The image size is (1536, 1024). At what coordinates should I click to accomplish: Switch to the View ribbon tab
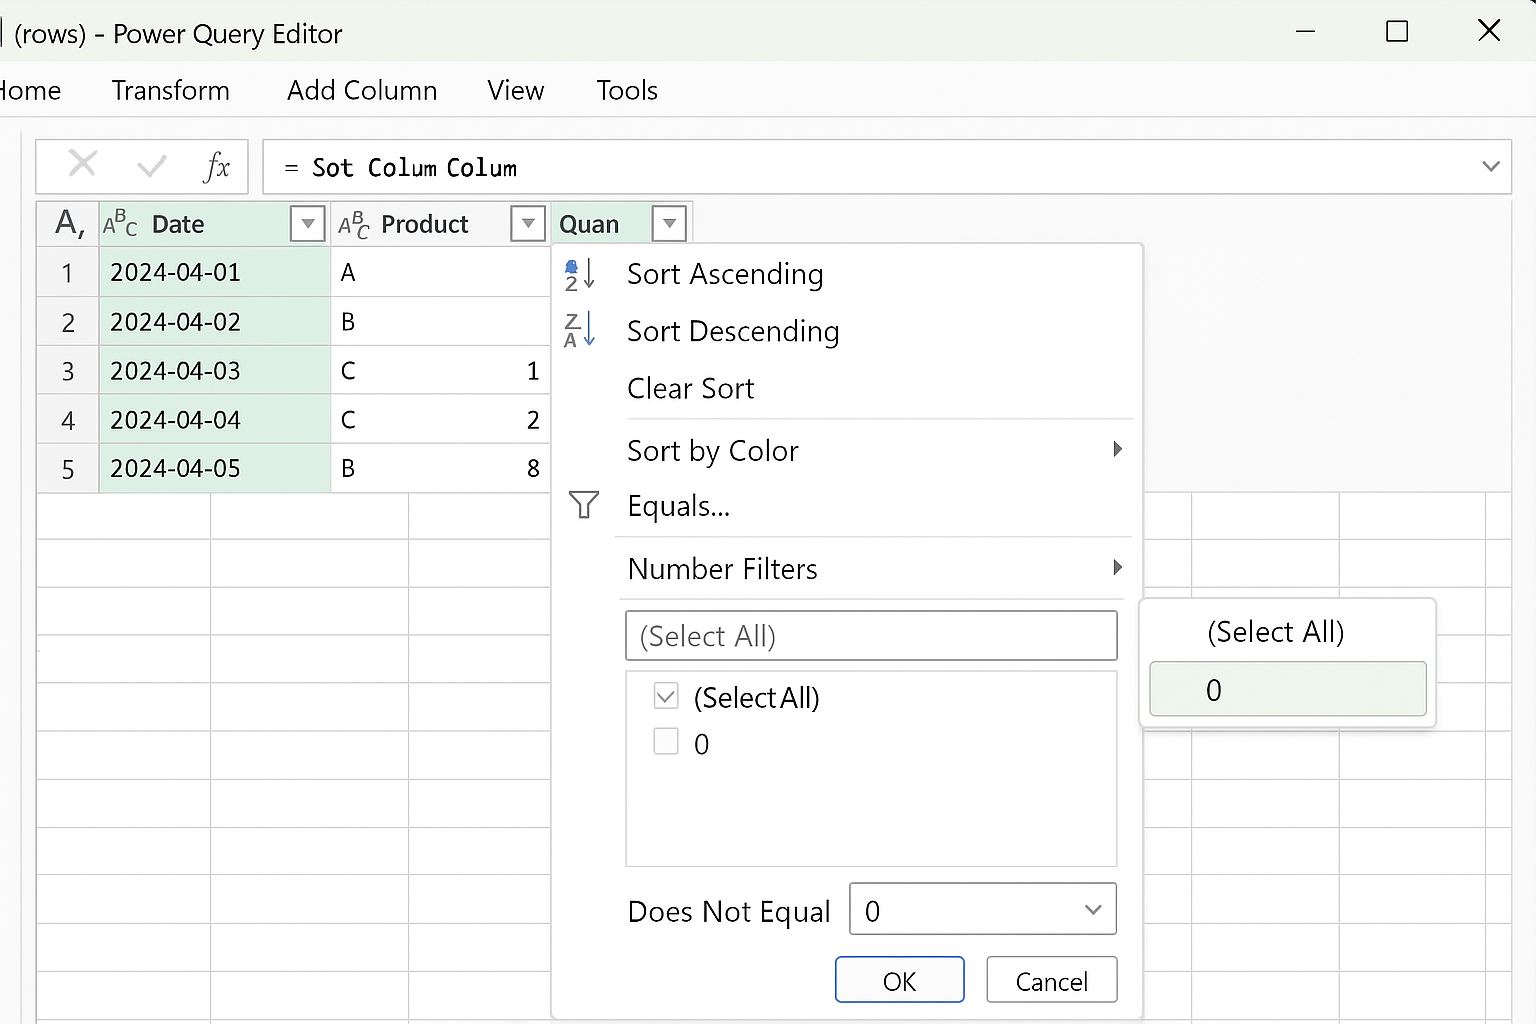coord(516,90)
